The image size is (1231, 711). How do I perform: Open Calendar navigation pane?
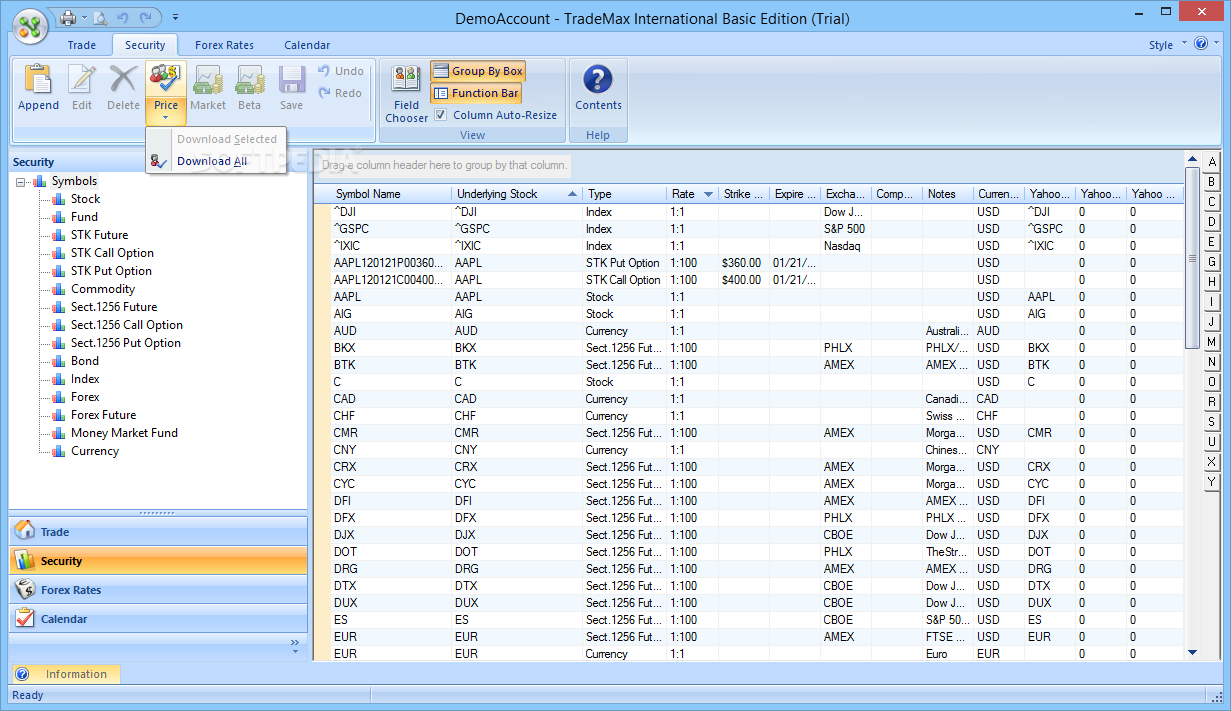click(158, 619)
